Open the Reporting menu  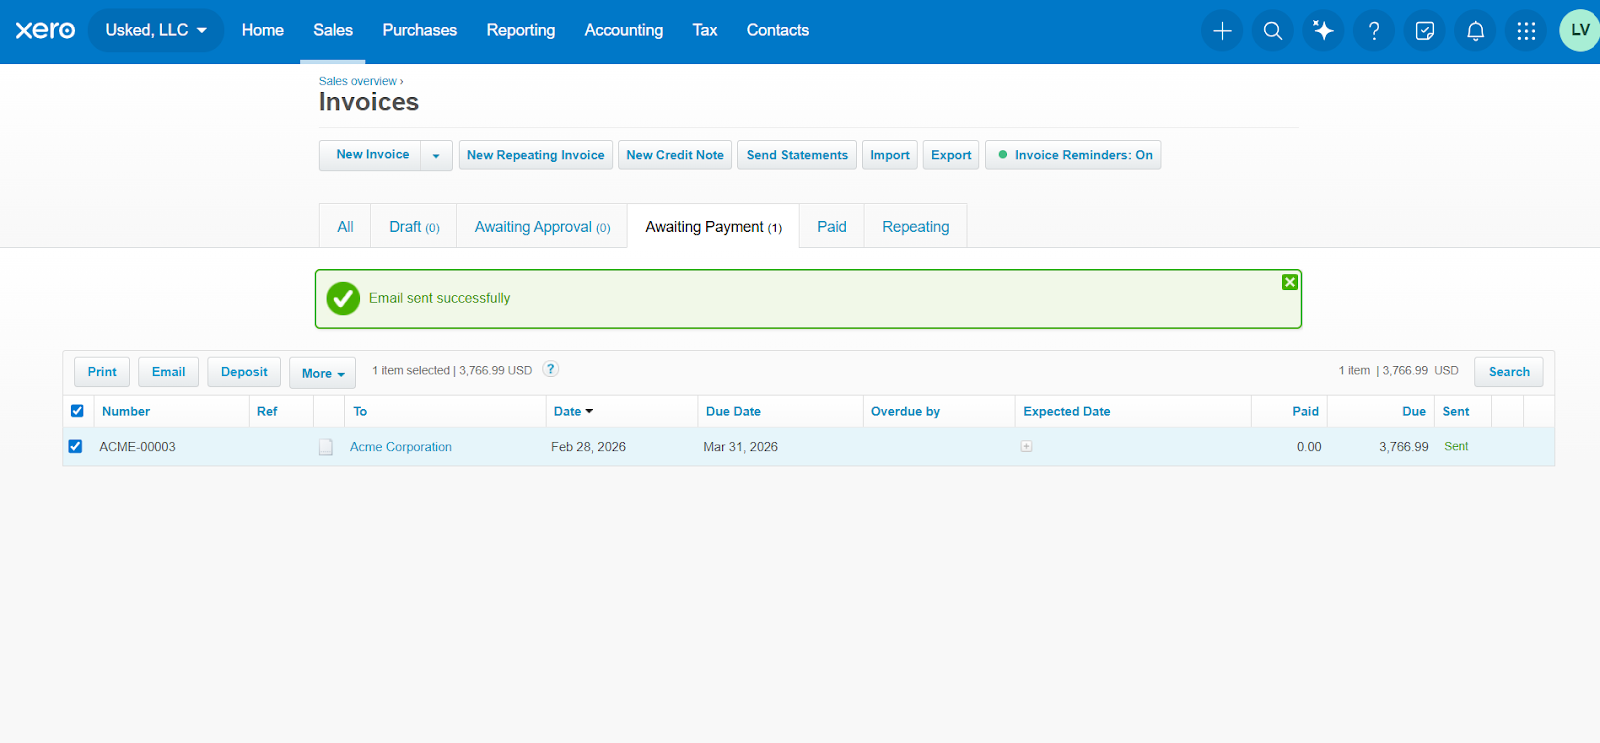pyautogui.click(x=521, y=30)
